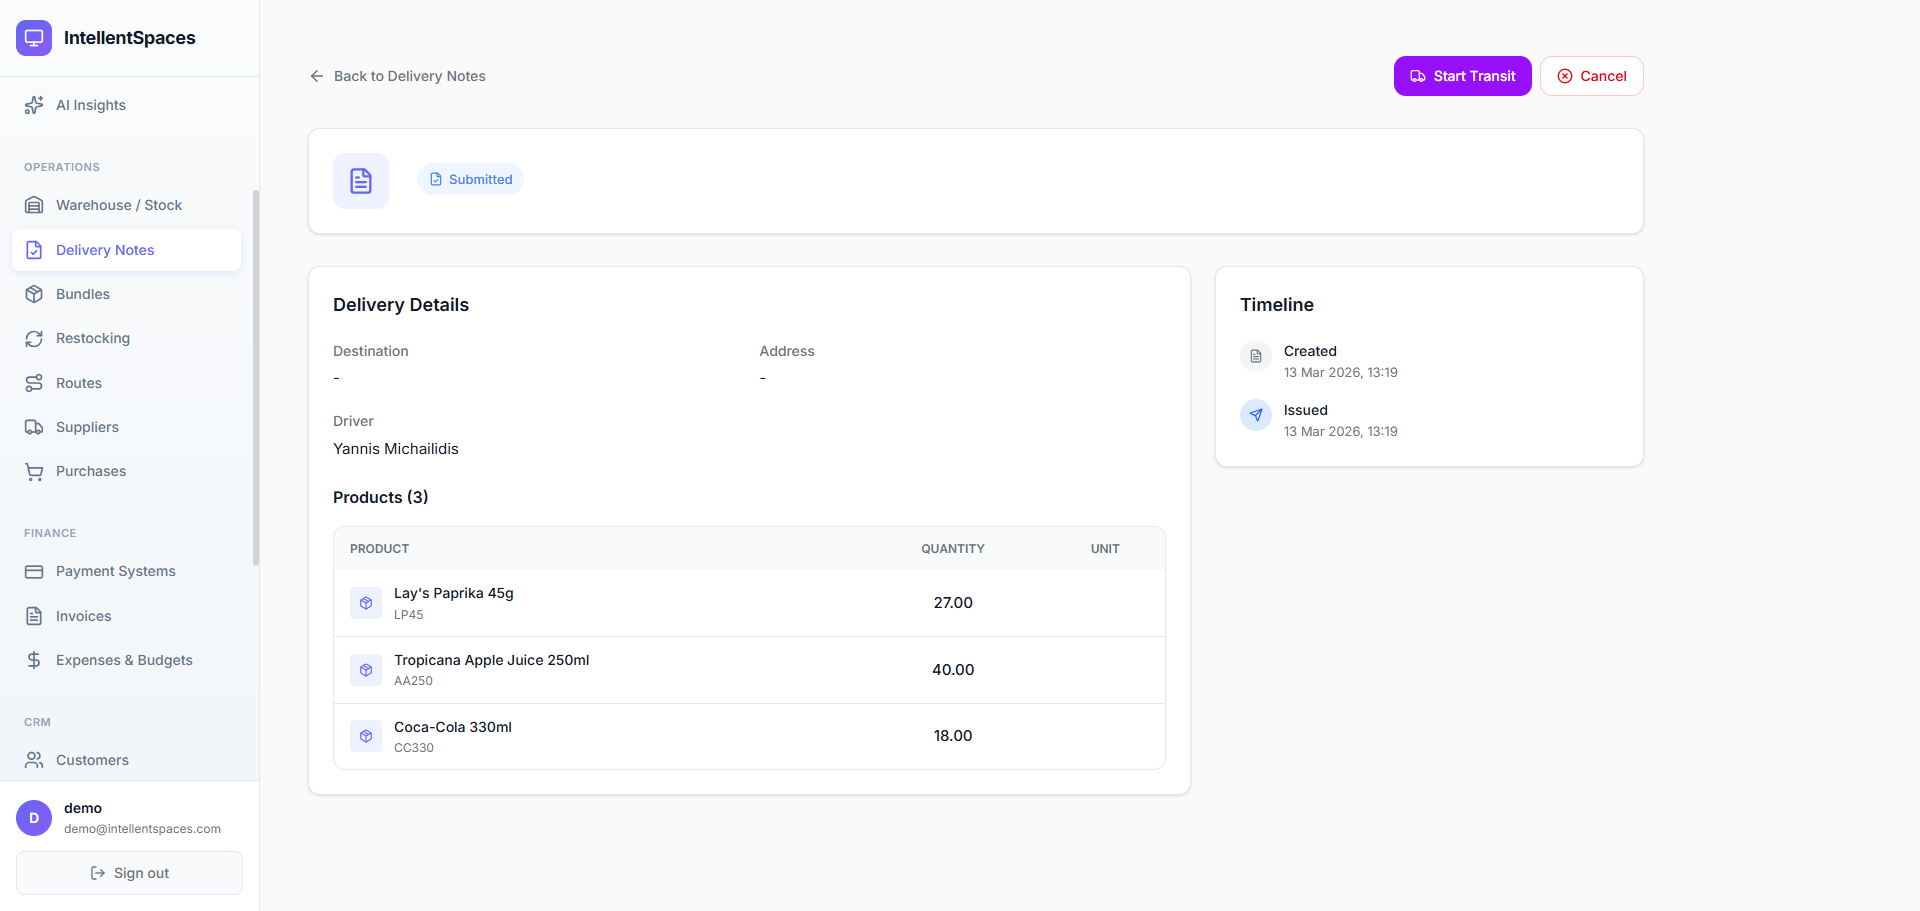The height and width of the screenshot is (911, 1920).
Task: Click the AI Insights sparkle icon
Action: (34, 105)
